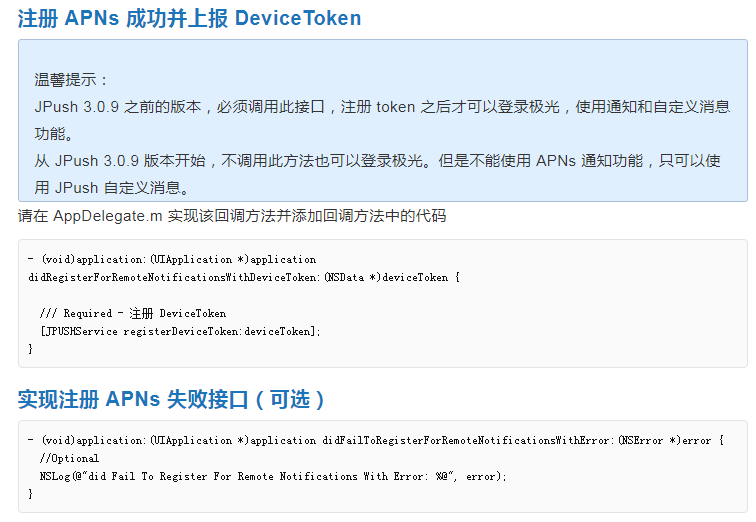
Task: Click the NSLog did Fail To Register line
Action: pyautogui.click(x=273, y=477)
